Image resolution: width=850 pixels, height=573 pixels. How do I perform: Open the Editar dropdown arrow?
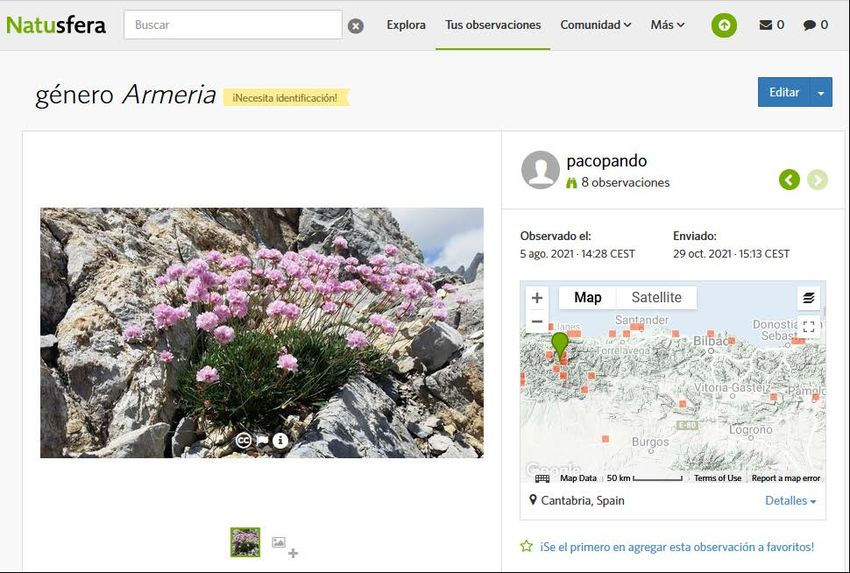821,92
